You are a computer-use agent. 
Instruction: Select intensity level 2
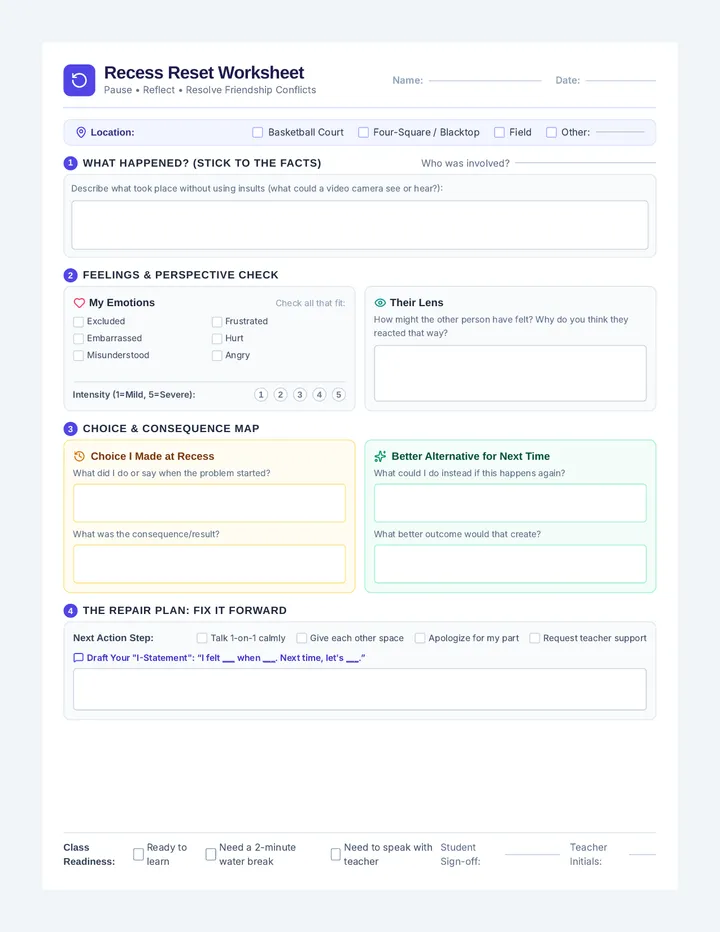pyautogui.click(x=281, y=395)
